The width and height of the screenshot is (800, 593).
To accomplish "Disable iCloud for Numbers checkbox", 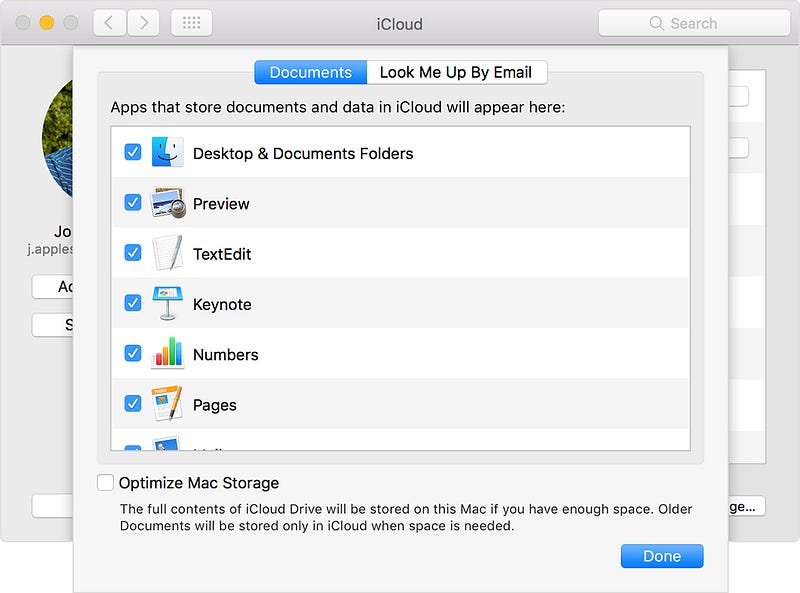I will 132,353.
